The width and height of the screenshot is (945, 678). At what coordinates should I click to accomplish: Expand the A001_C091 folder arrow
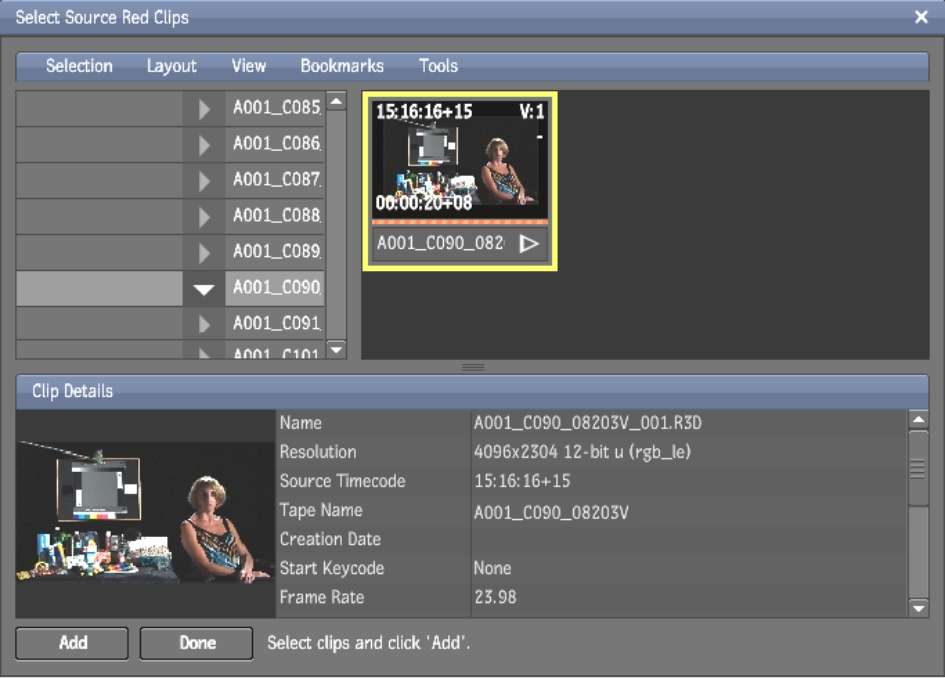[204, 325]
